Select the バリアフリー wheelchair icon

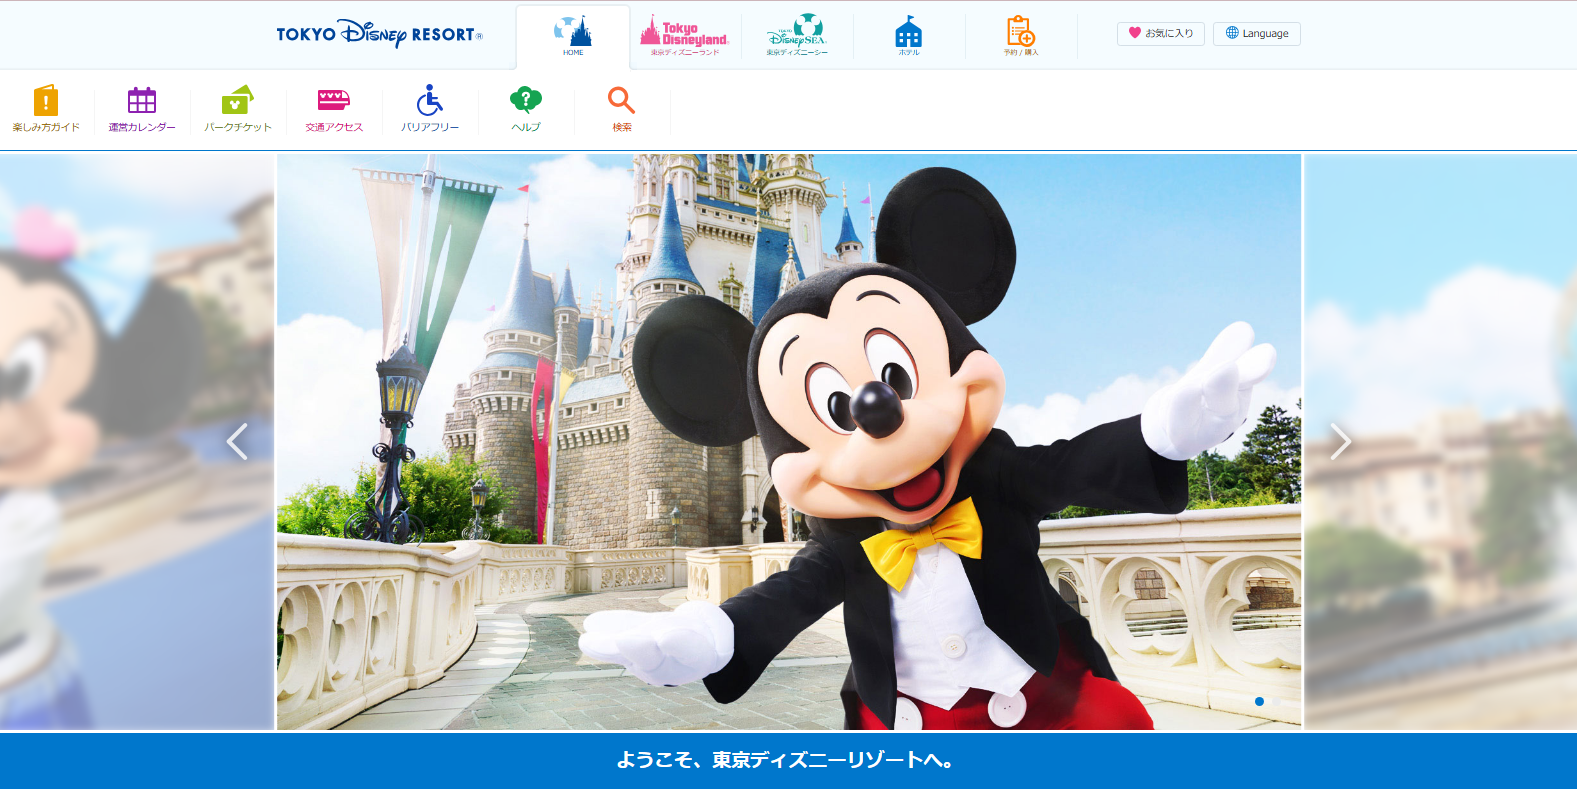pos(430,108)
